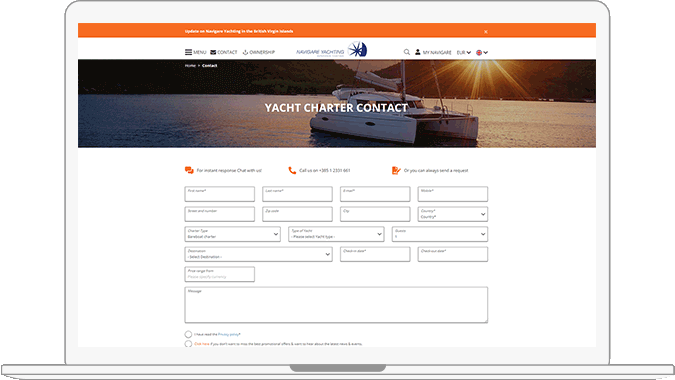Expand the language flag dropdown

[482, 53]
